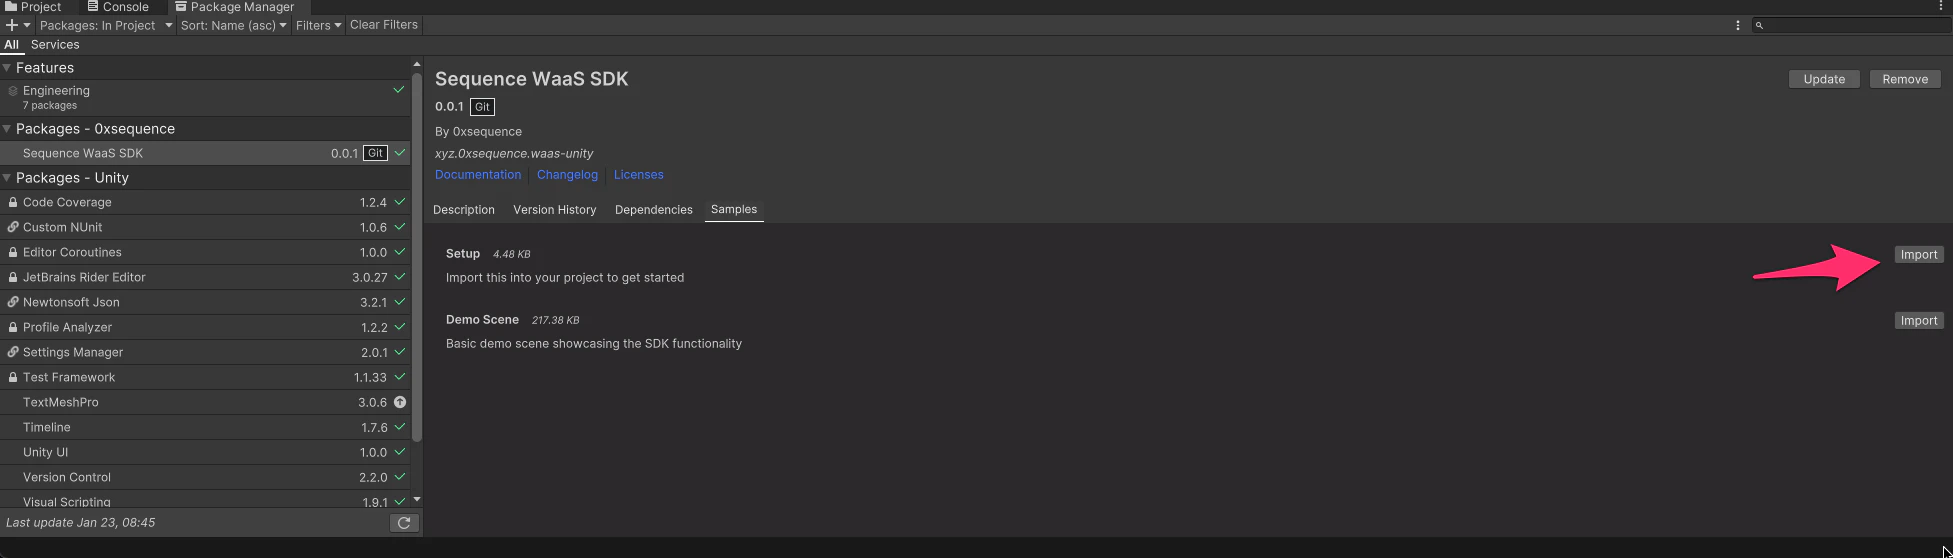Click the Clear Filters button
This screenshot has width=1953, height=558.
tap(384, 25)
